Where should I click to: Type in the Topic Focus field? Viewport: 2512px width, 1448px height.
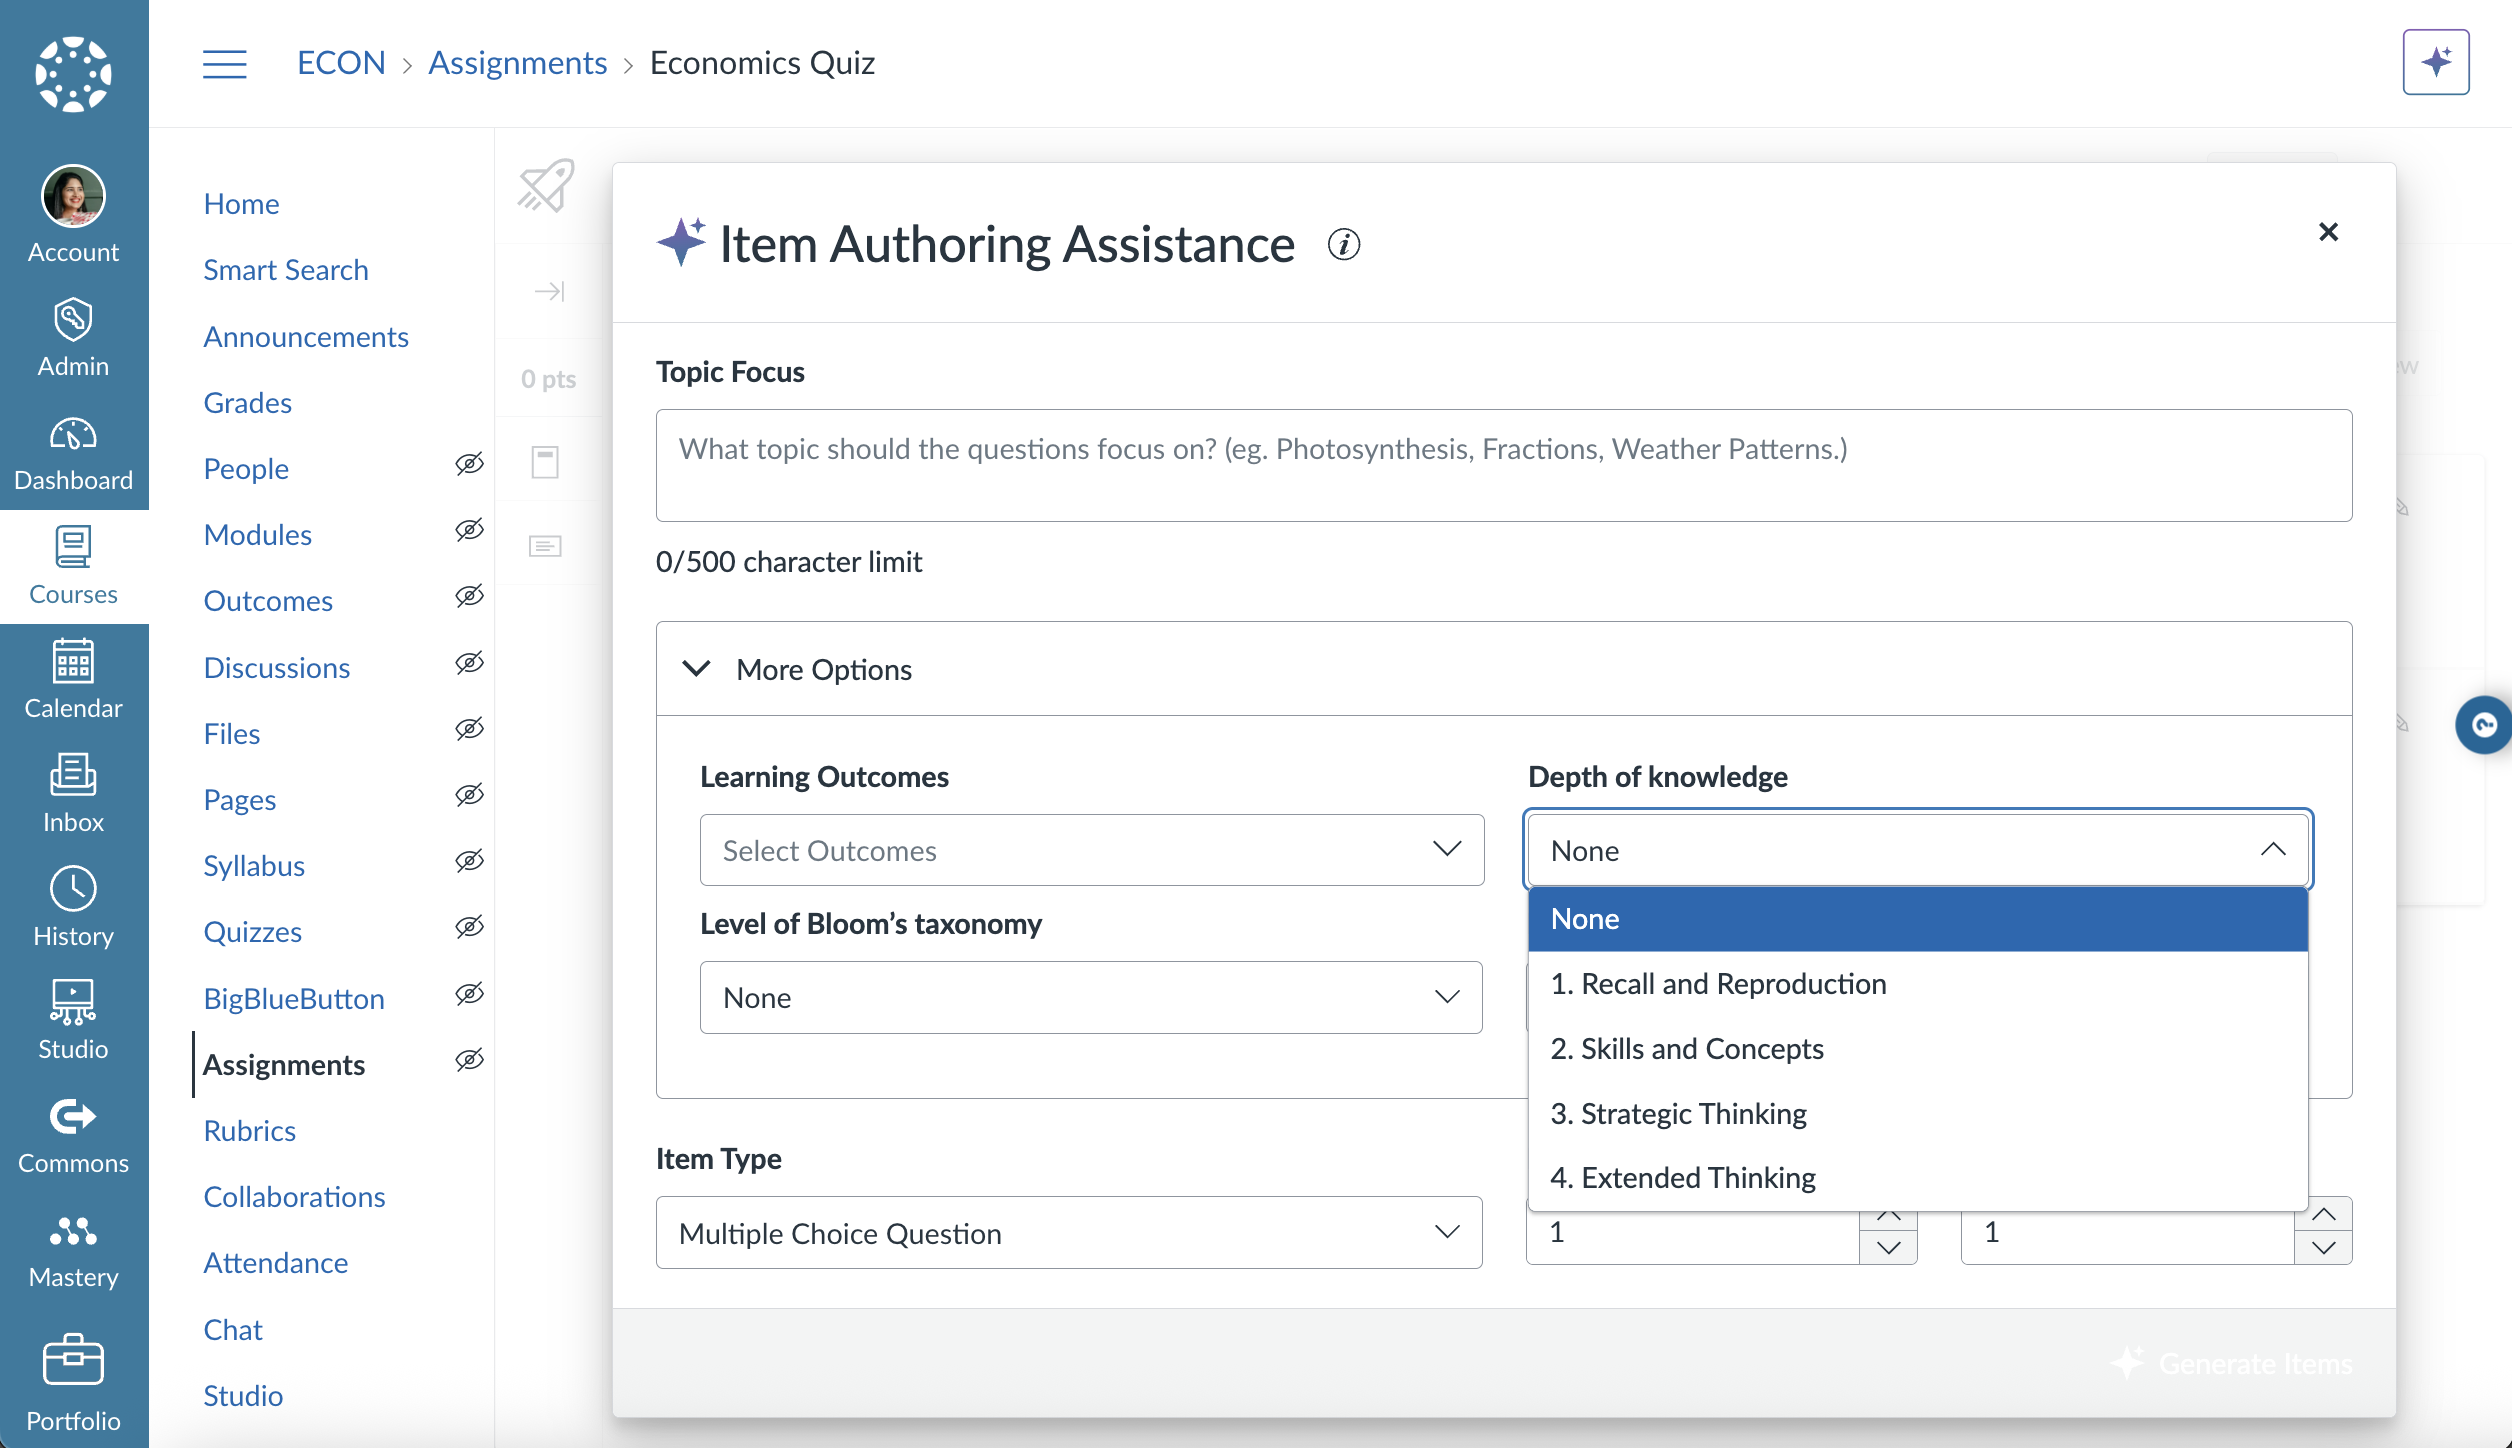coord(1500,464)
